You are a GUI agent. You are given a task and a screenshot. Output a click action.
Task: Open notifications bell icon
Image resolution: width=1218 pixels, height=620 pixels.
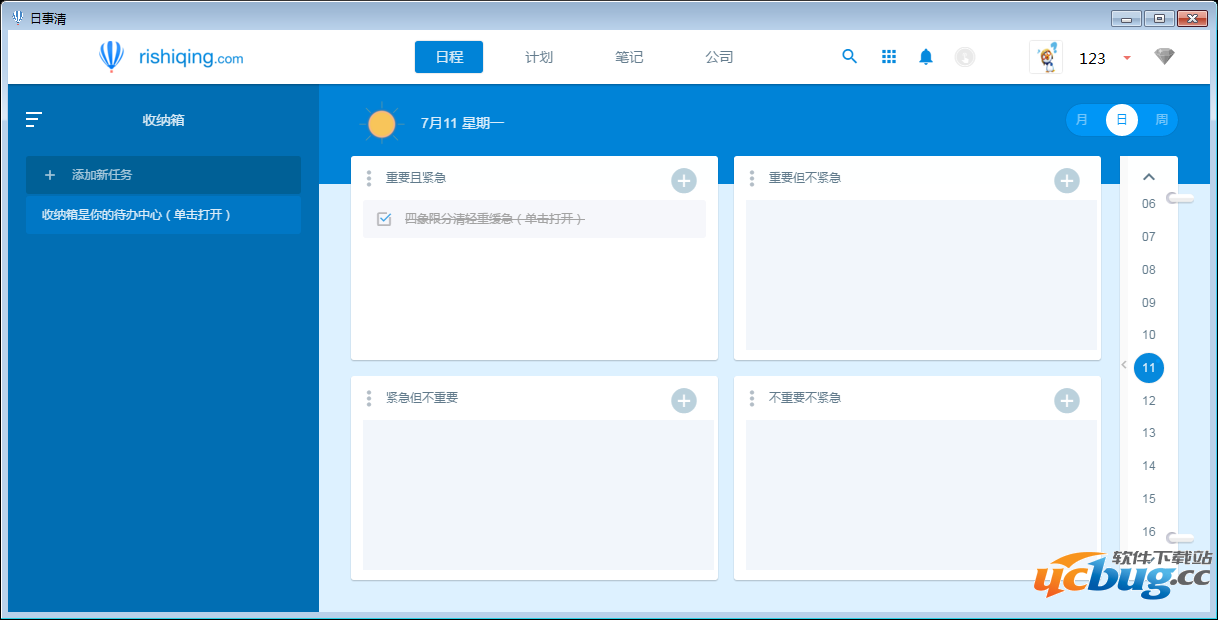coord(926,57)
